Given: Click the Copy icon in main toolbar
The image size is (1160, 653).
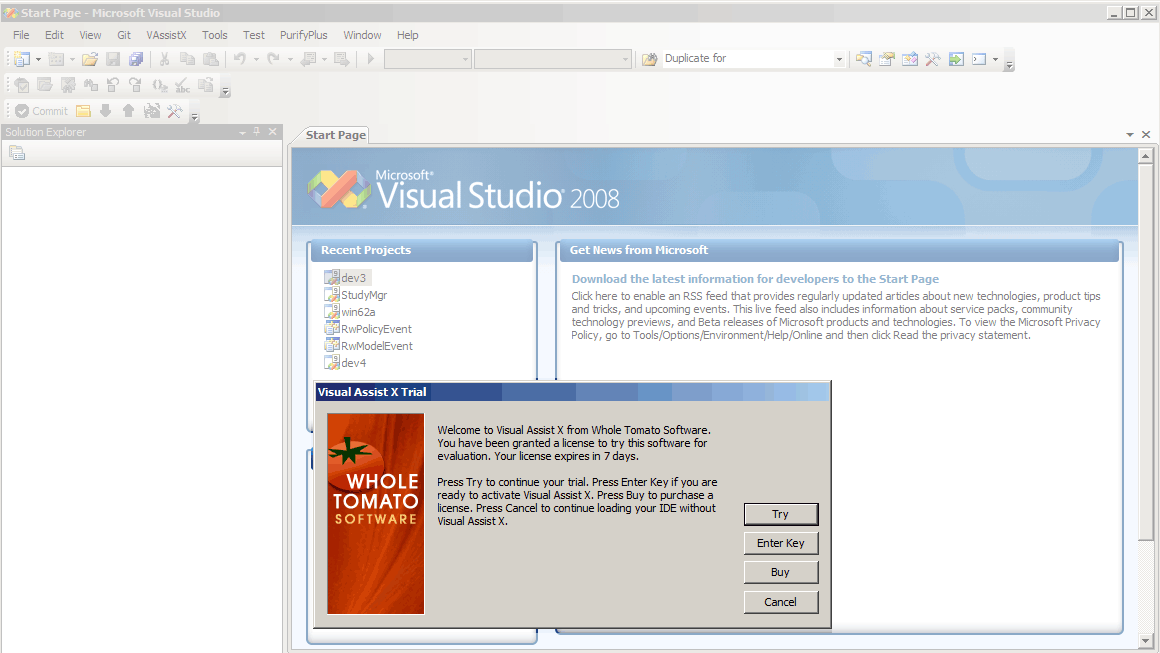Looking at the screenshot, I should point(187,59).
